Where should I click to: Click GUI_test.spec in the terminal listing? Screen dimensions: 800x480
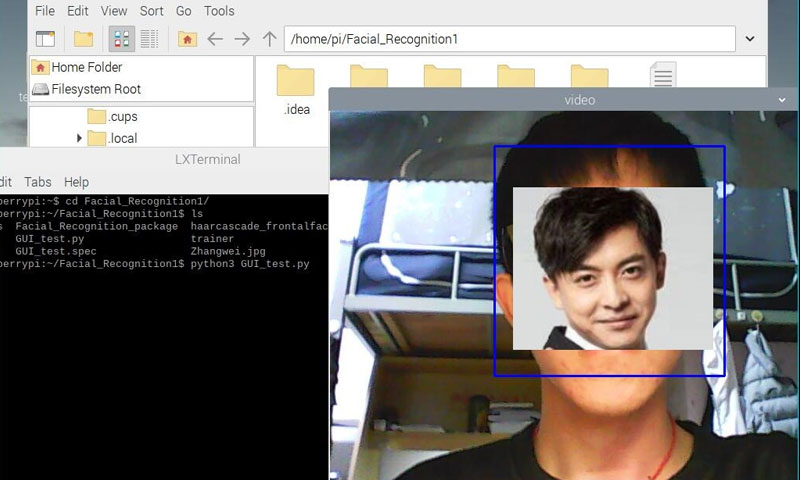(x=56, y=251)
